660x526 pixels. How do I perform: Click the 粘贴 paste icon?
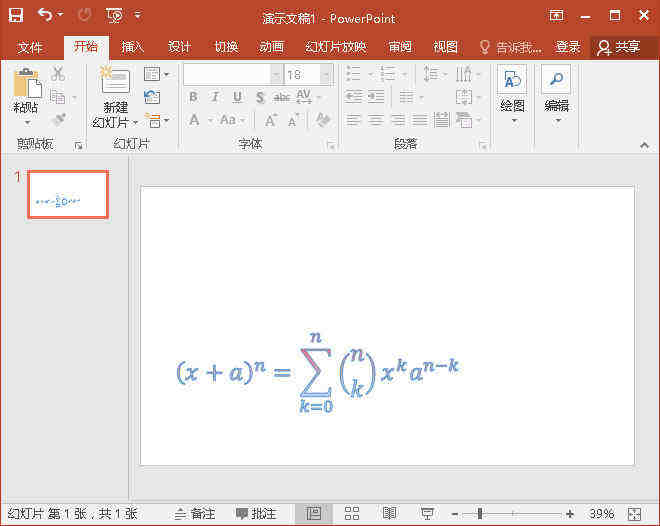(27, 83)
